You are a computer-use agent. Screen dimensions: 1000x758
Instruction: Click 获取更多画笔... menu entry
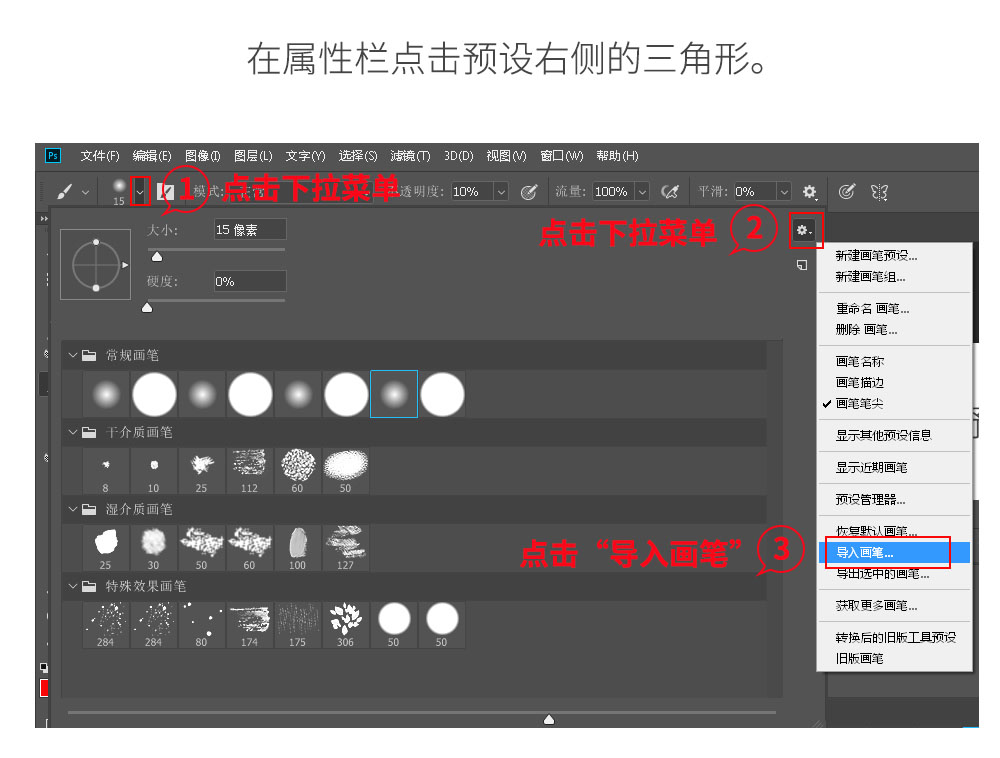tap(893, 606)
